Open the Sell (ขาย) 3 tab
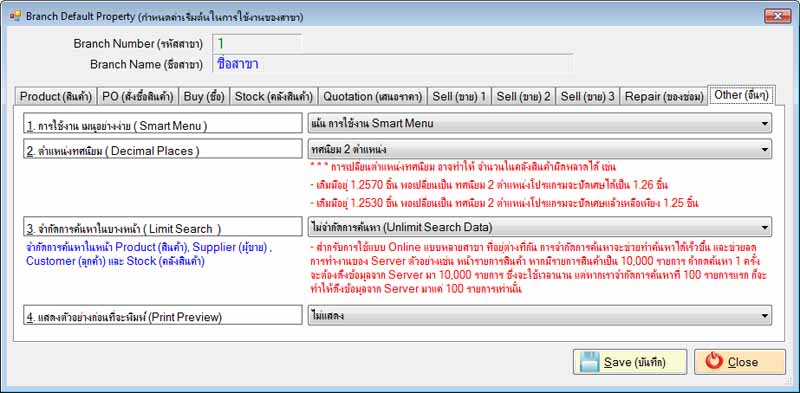The width and height of the screenshot is (800, 393). [588, 96]
